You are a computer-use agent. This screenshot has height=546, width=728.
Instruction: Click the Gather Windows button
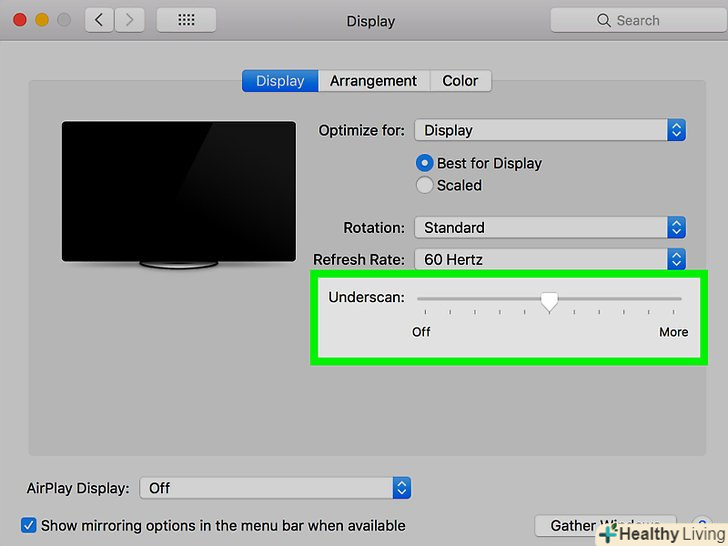click(x=605, y=525)
